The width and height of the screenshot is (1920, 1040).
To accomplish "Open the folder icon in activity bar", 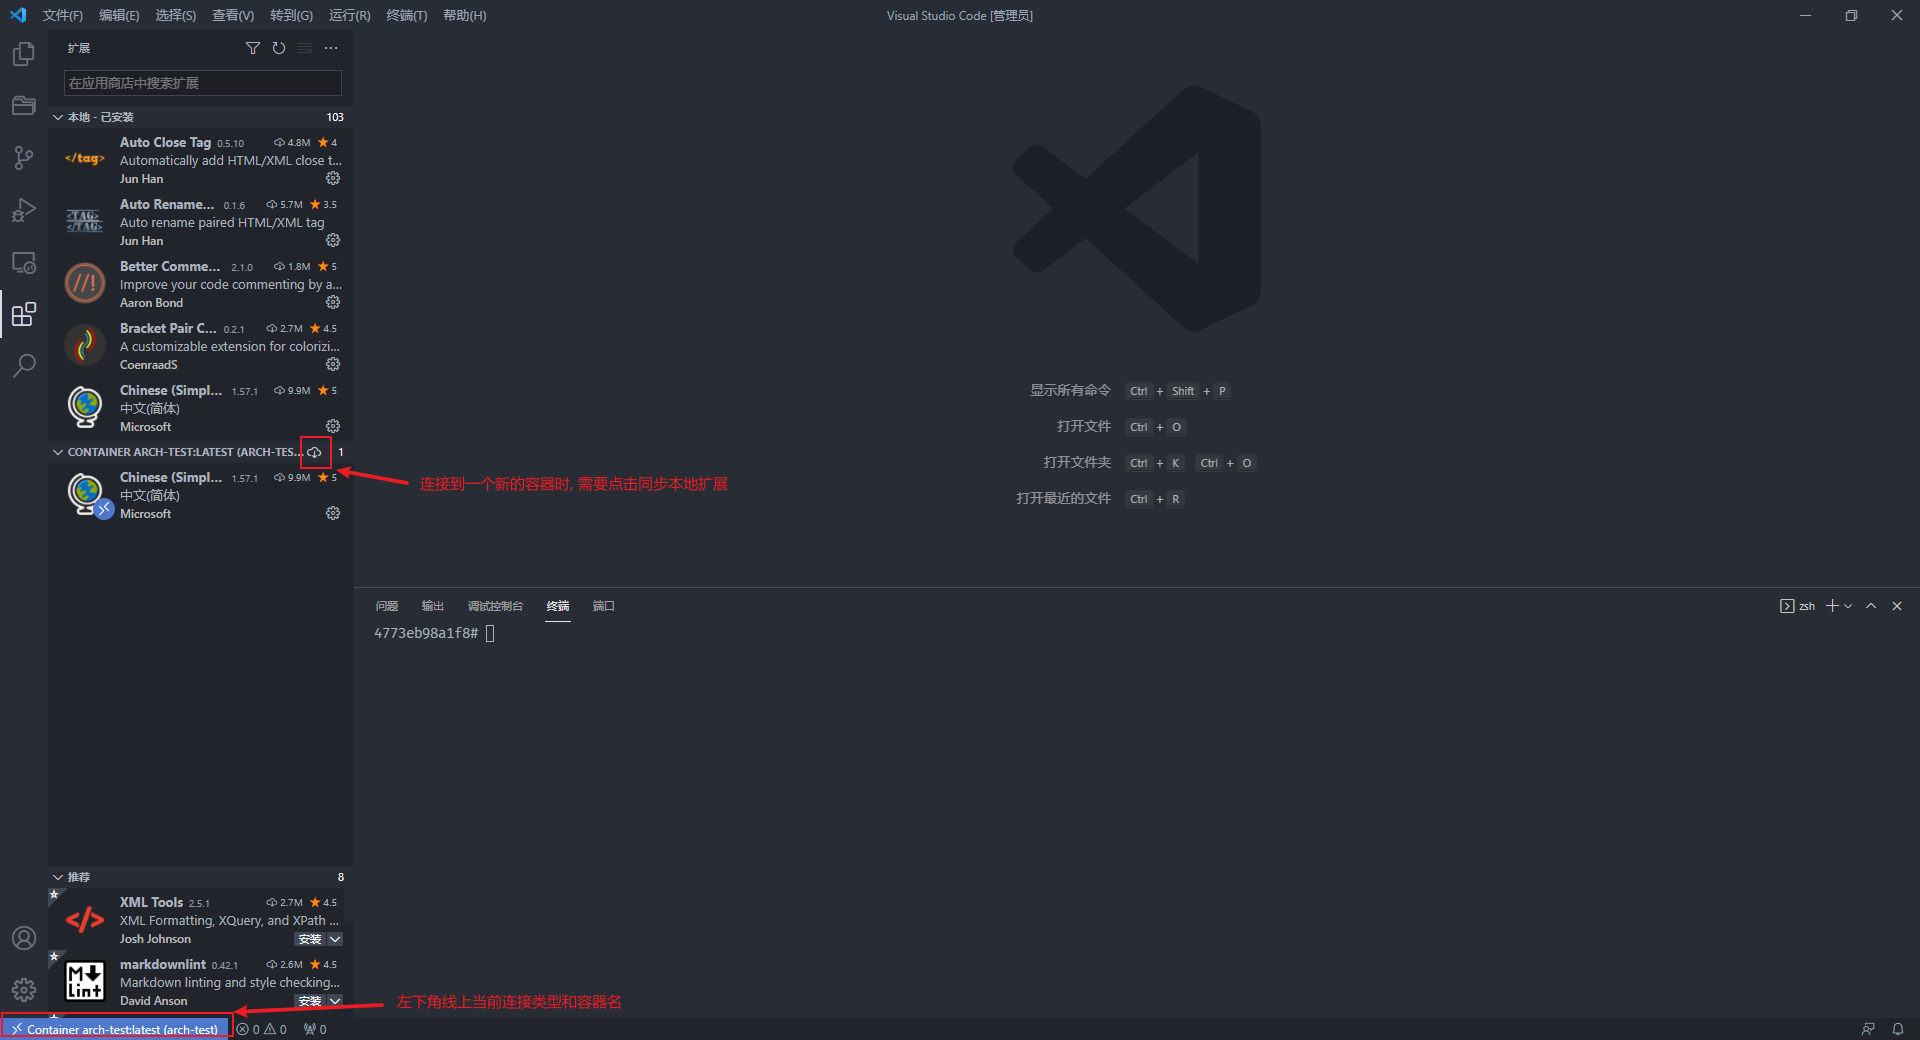I will [24, 106].
